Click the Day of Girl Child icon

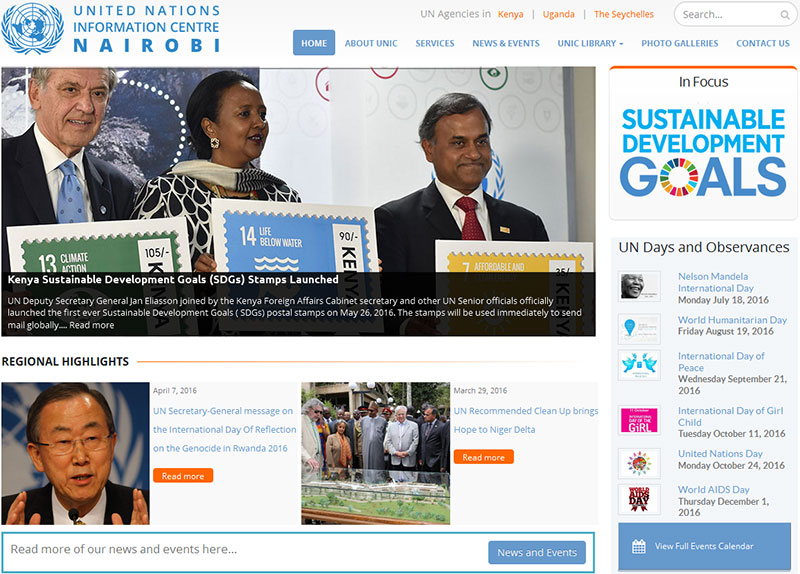point(638,419)
